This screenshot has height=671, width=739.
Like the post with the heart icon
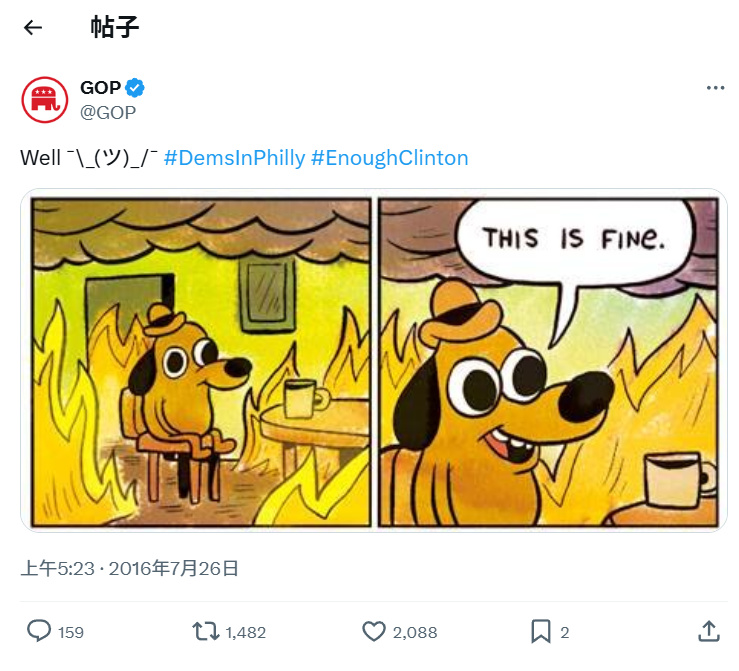373,631
